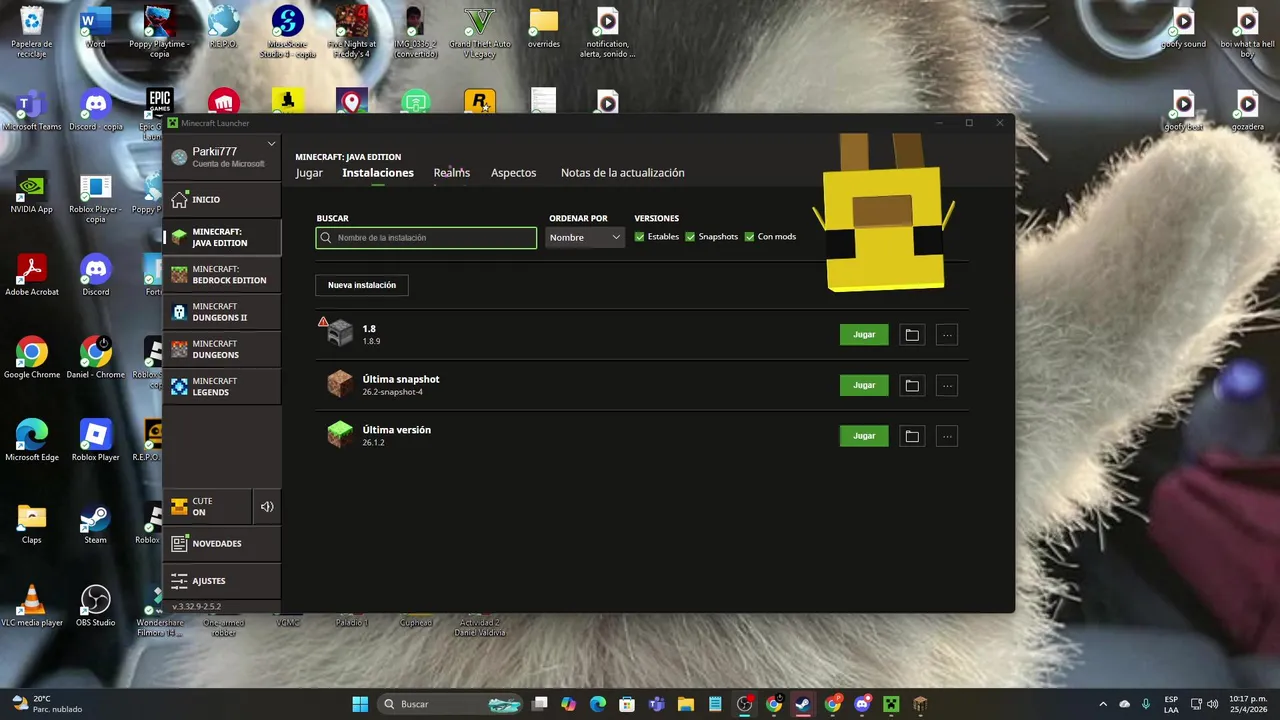Select Grand Theft Auto V Legacy desktop icon
Screen dimensions: 1280x720
[x=480, y=32]
